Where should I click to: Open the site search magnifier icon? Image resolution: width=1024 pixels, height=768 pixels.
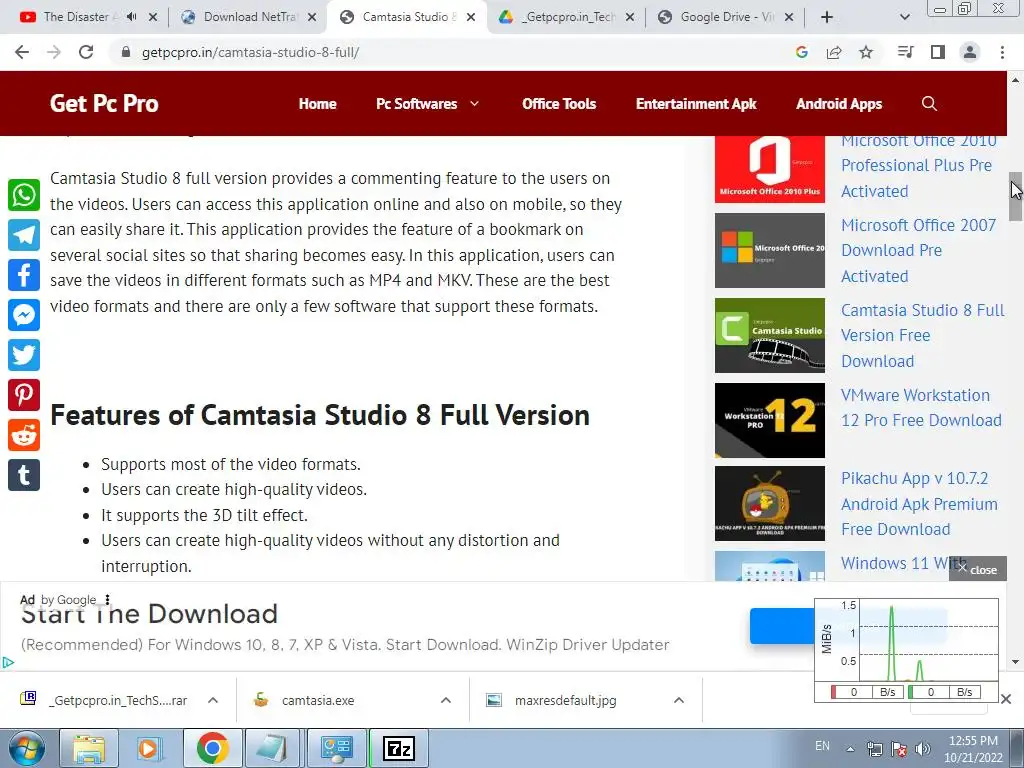pos(929,103)
